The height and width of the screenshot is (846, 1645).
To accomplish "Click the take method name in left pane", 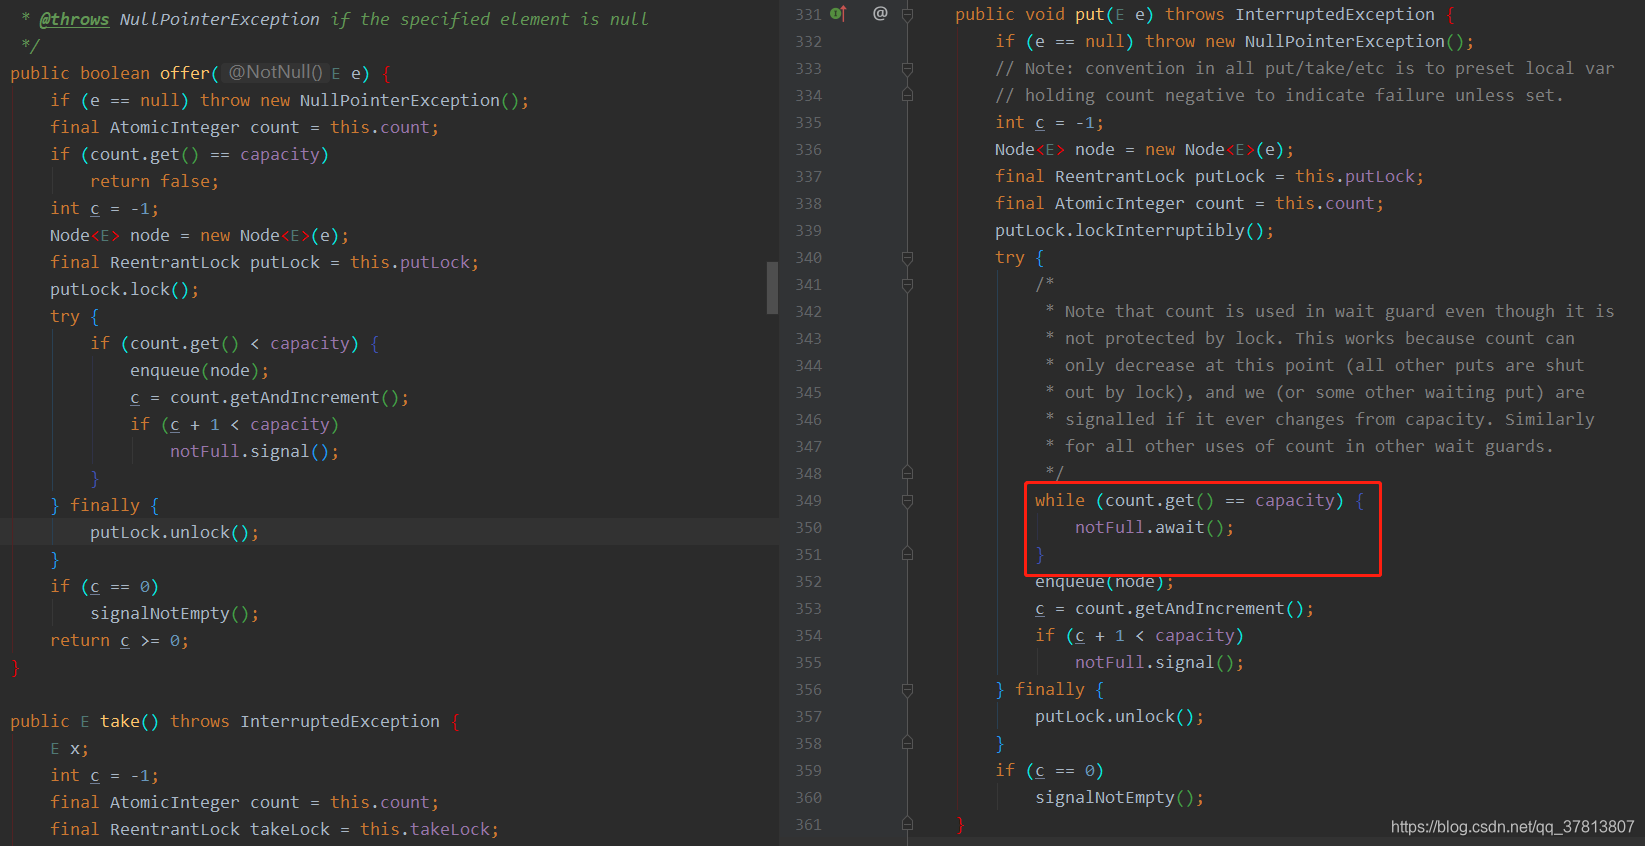I will pyautogui.click(x=120, y=721).
